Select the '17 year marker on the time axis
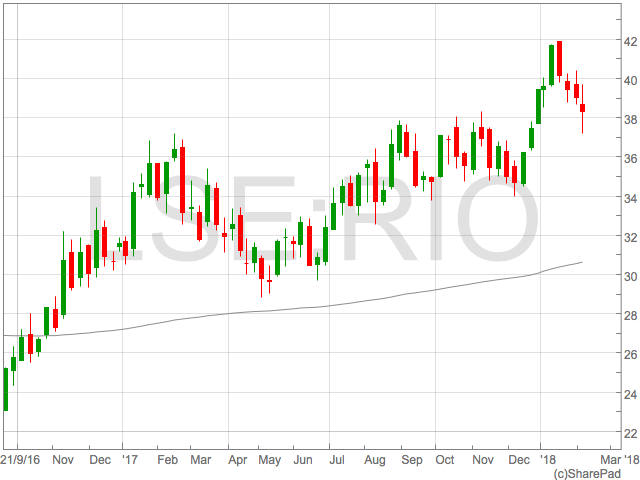Image resolution: width=640 pixels, height=480 pixels. [x=129, y=460]
